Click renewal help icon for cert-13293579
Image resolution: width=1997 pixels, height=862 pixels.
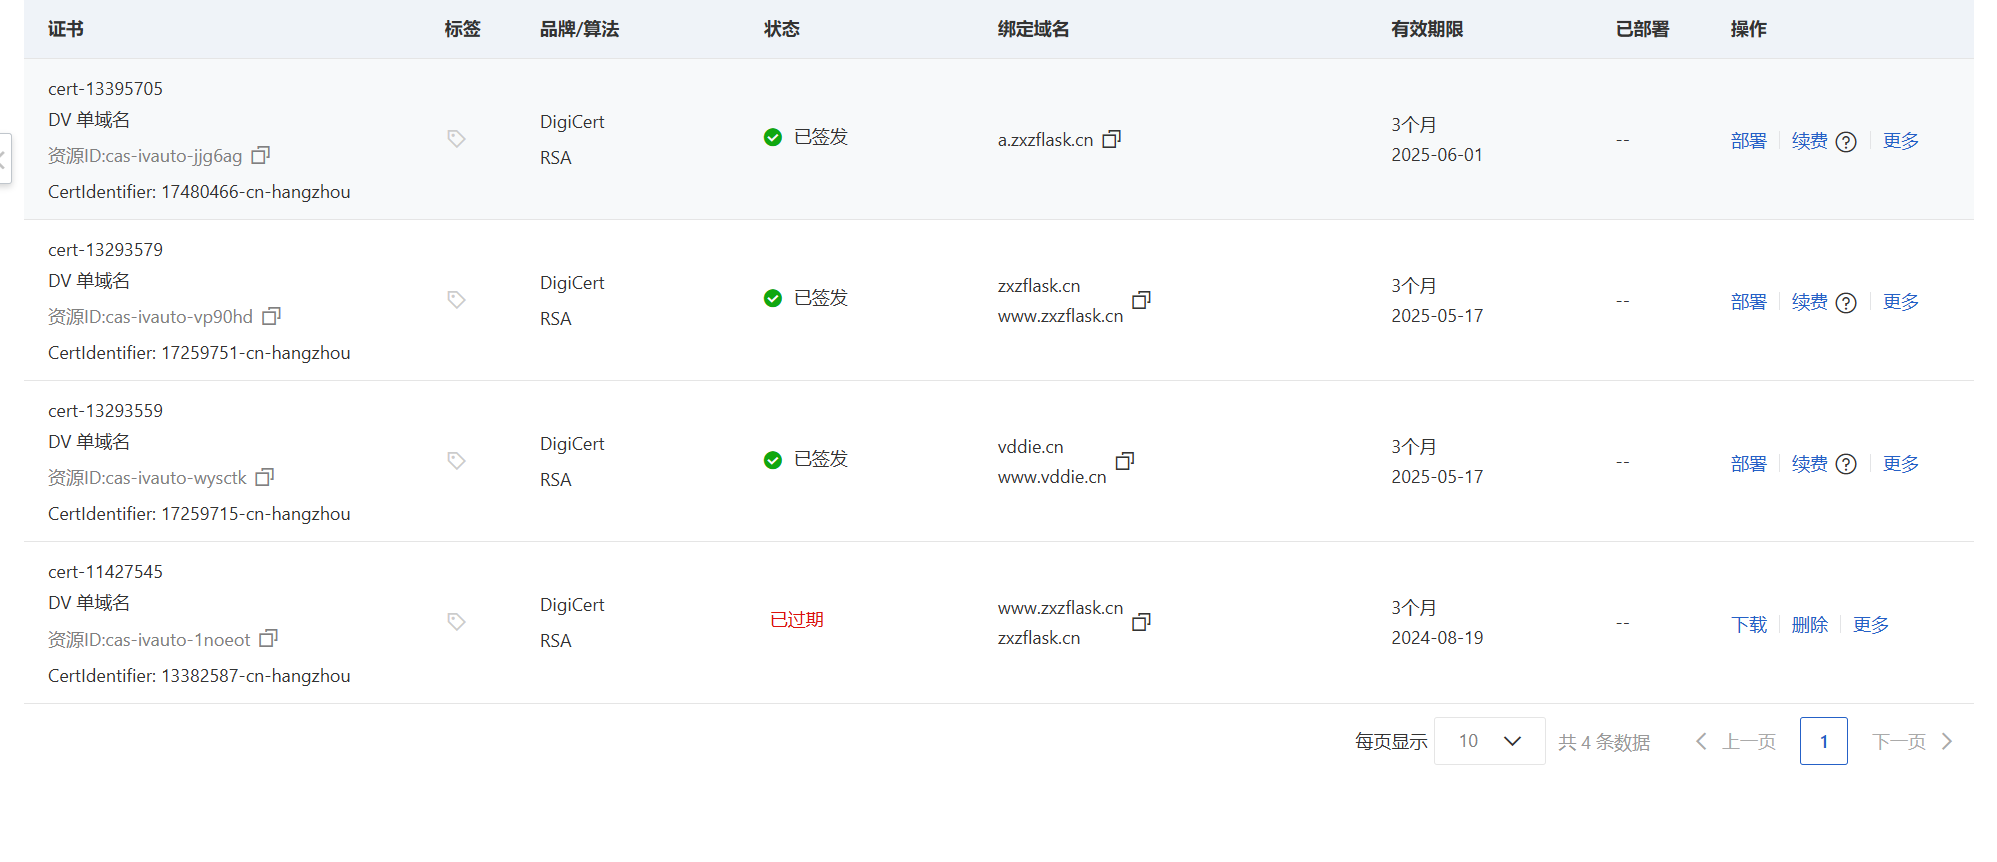point(1846,303)
